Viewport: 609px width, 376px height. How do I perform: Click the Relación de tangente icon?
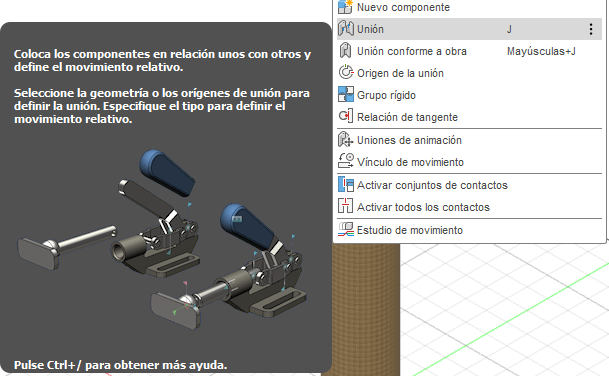(346, 116)
